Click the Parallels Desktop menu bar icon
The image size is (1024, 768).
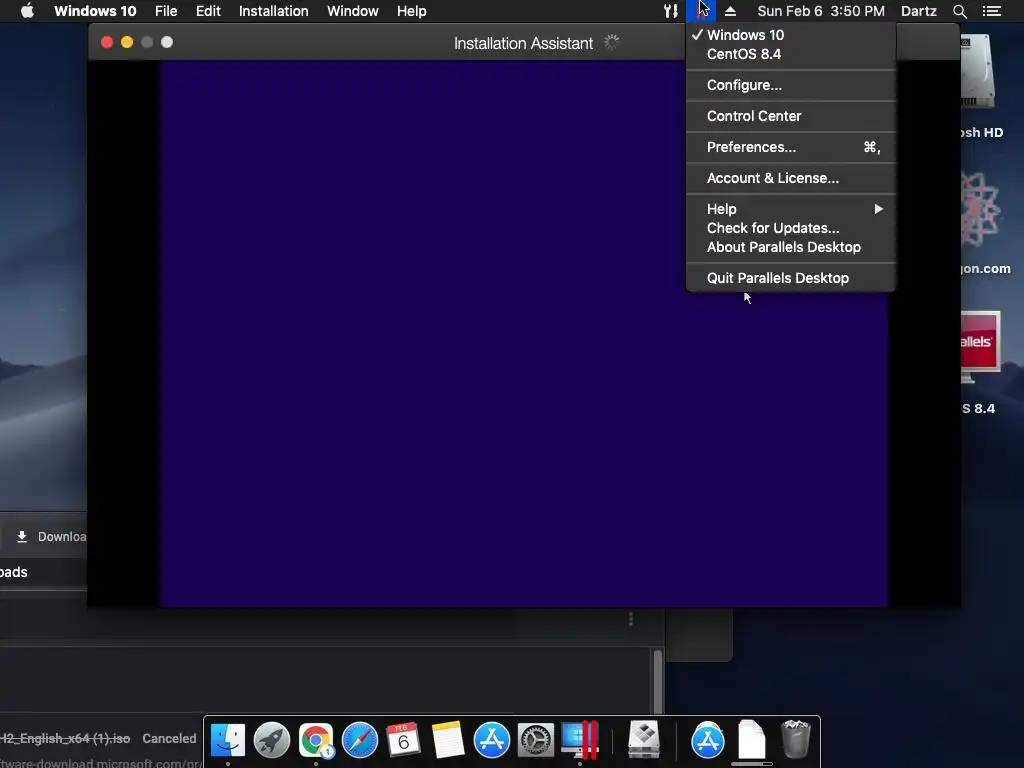point(701,11)
